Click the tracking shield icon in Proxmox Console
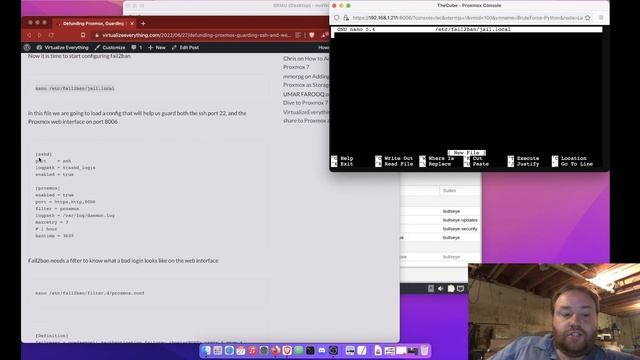640x360 pixels. point(336,18)
